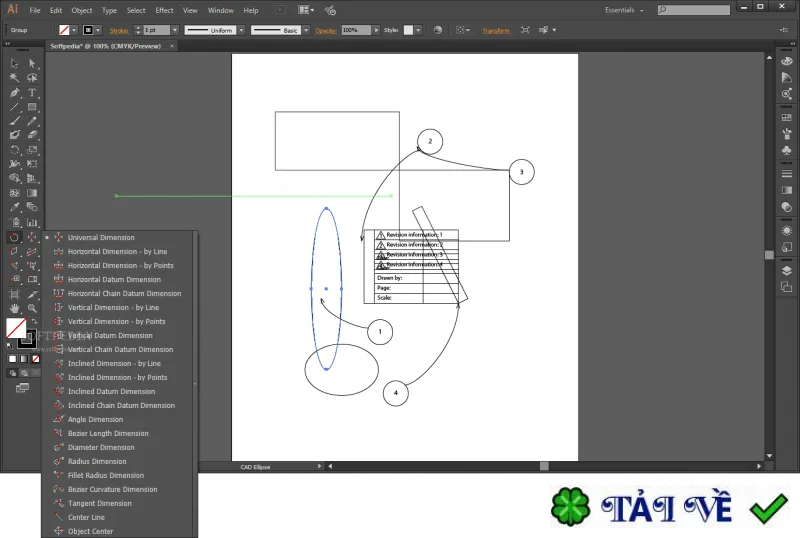The width and height of the screenshot is (800, 538).
Task: Open the File menu
Action: tap(35, 10)
